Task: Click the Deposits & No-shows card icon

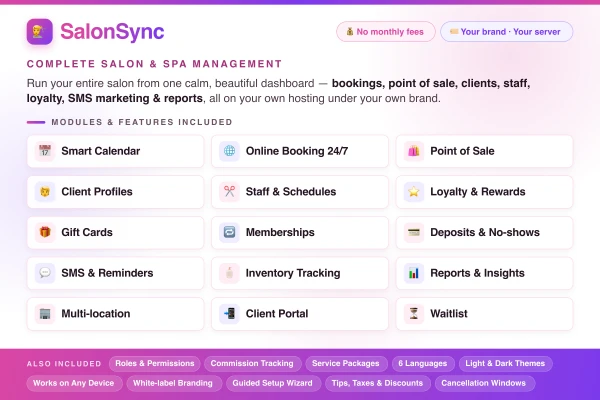Action: 414,232
